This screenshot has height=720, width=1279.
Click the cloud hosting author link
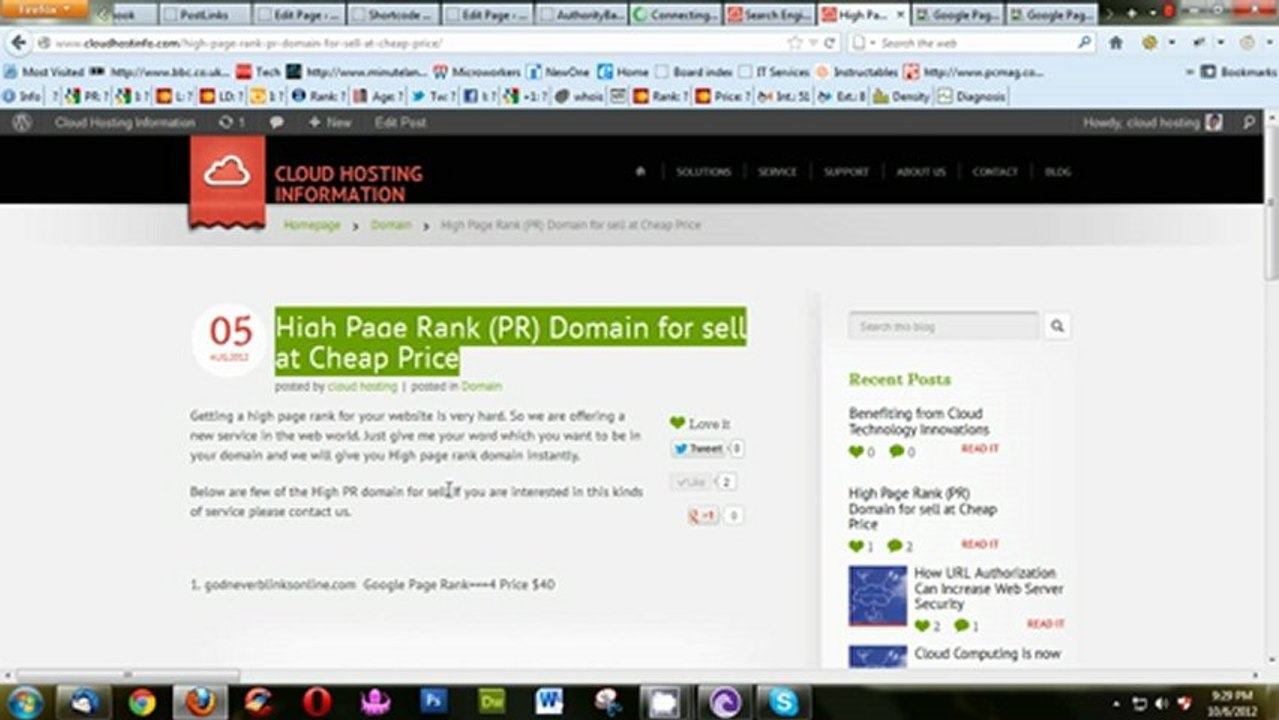363,386
